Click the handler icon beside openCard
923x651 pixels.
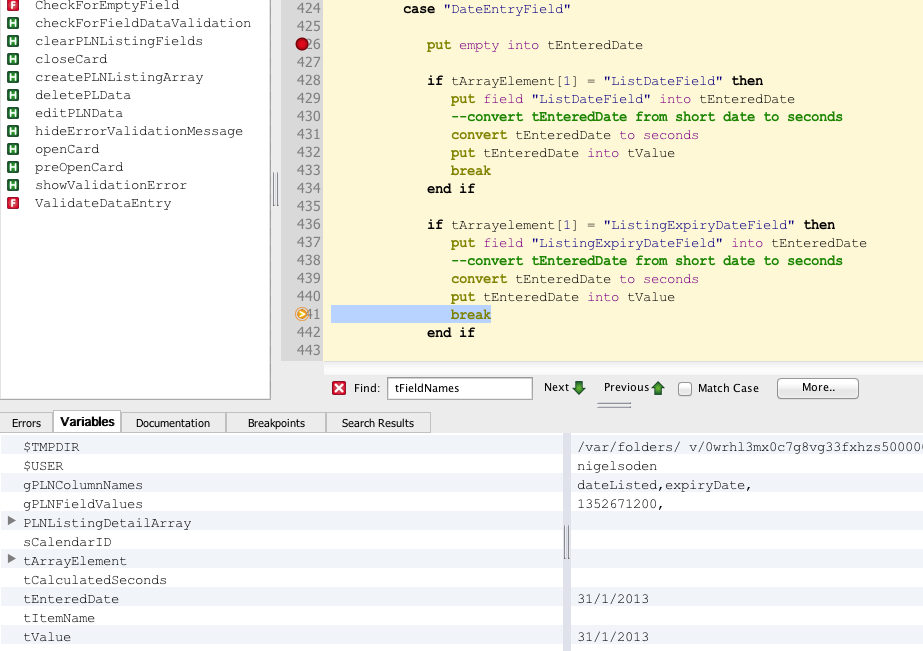point(13,149)
